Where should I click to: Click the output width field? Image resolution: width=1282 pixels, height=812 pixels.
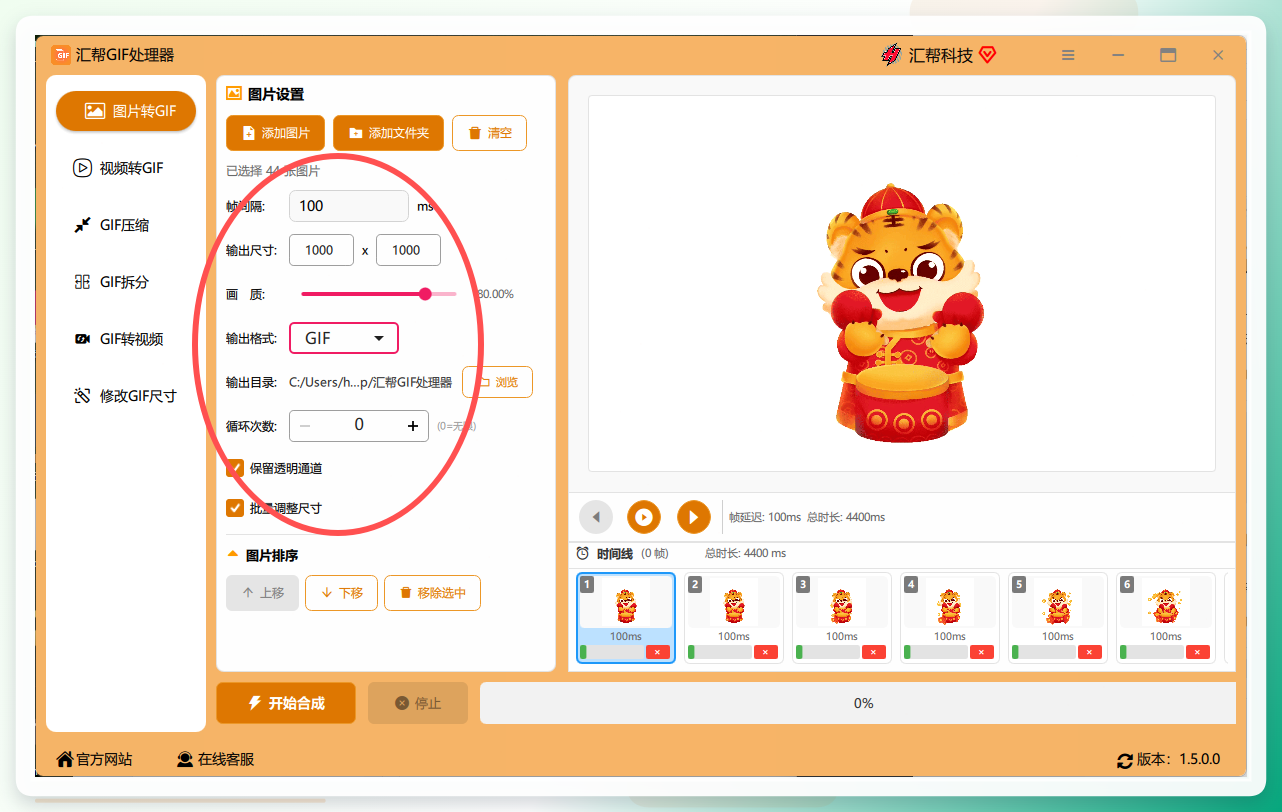tap(321, 250)
